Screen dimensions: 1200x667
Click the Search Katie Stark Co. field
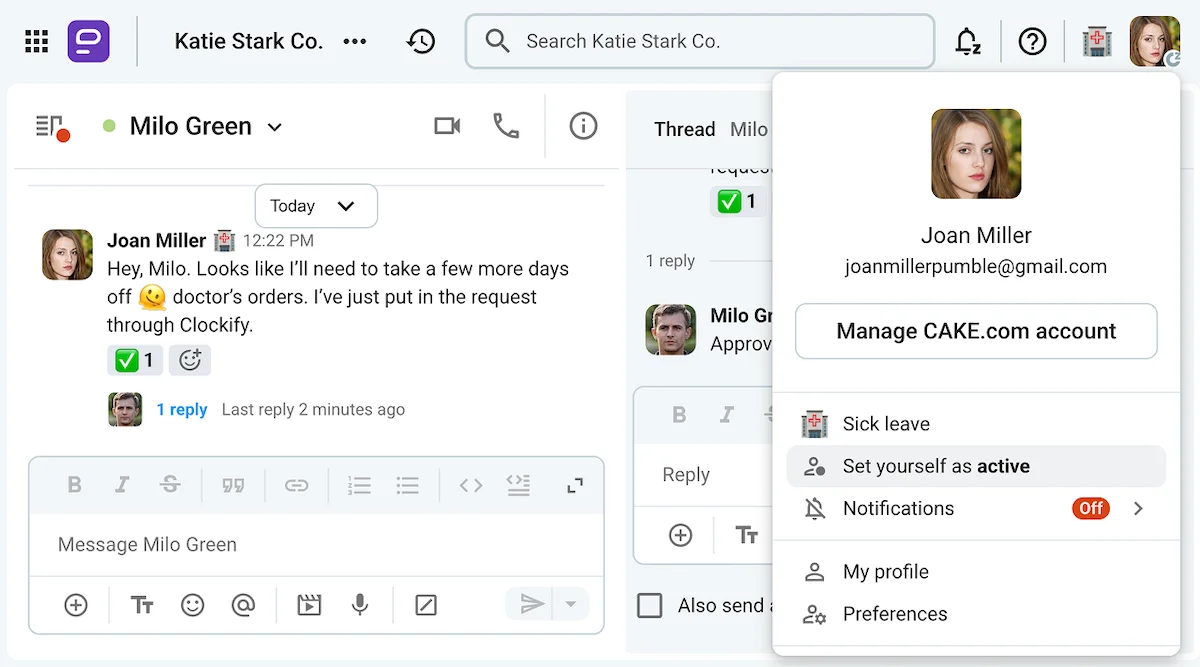coord(699,41)
